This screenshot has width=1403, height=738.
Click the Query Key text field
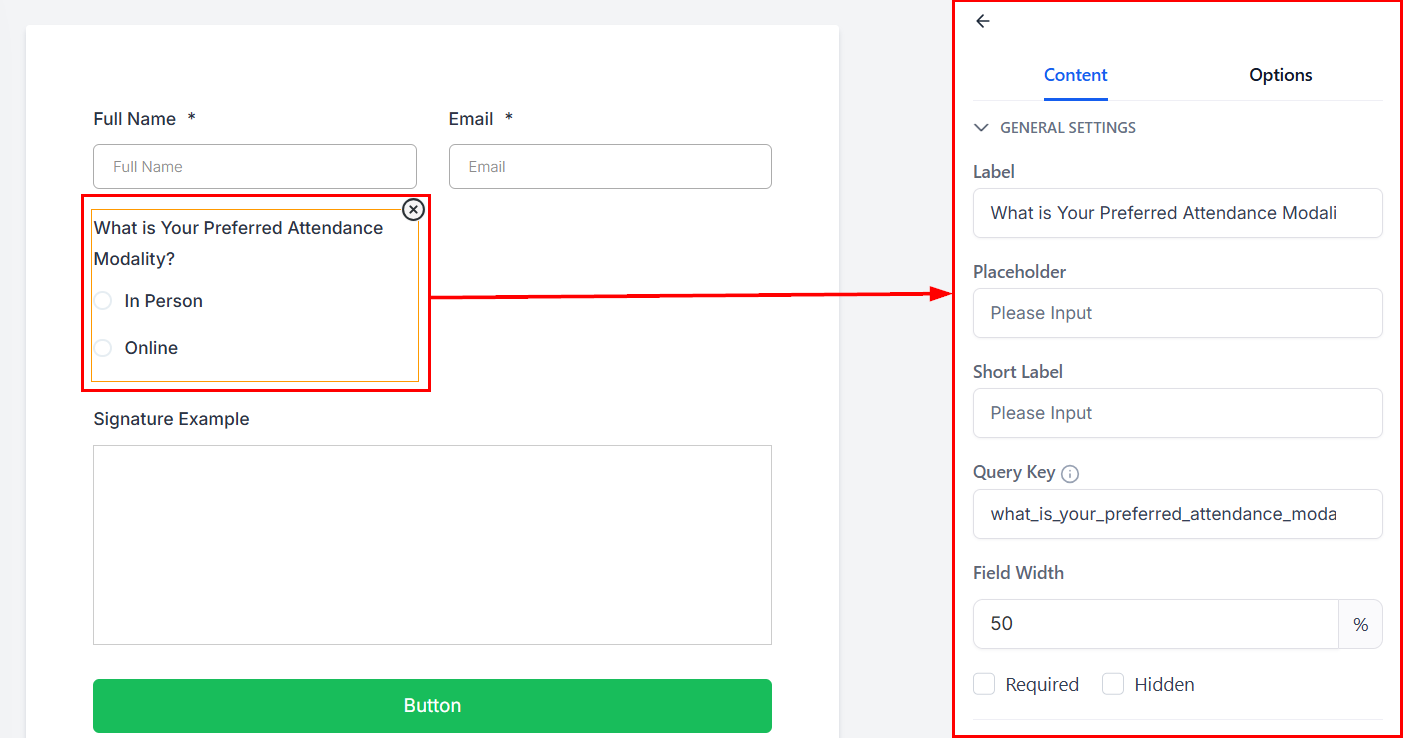[1177, 514]
